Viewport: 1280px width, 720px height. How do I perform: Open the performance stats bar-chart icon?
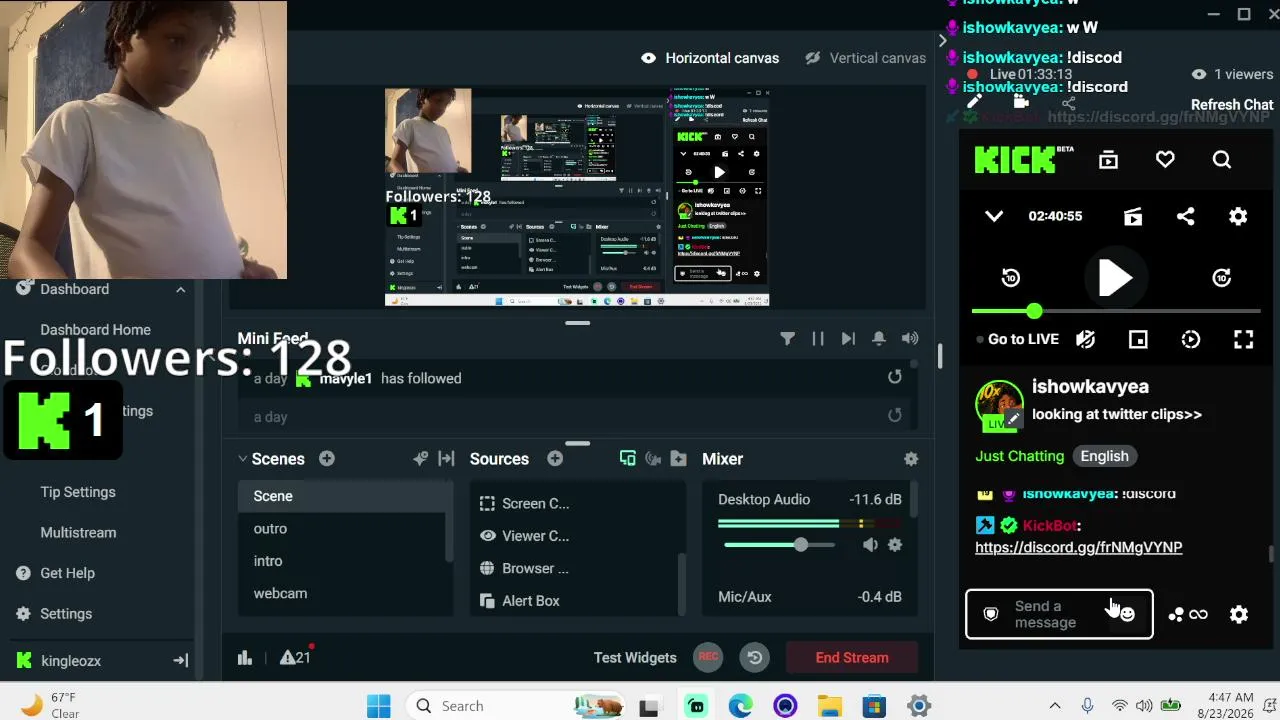coord(245,657)
